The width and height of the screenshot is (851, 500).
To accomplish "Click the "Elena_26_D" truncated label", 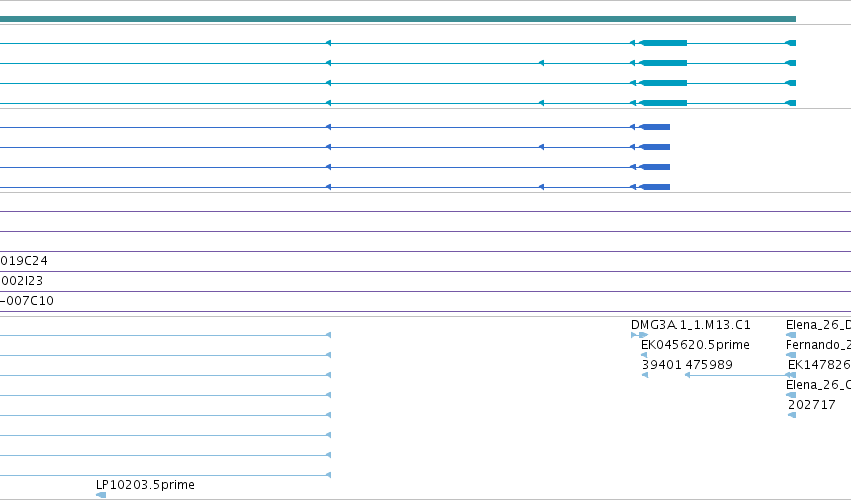I will point(818,325).
